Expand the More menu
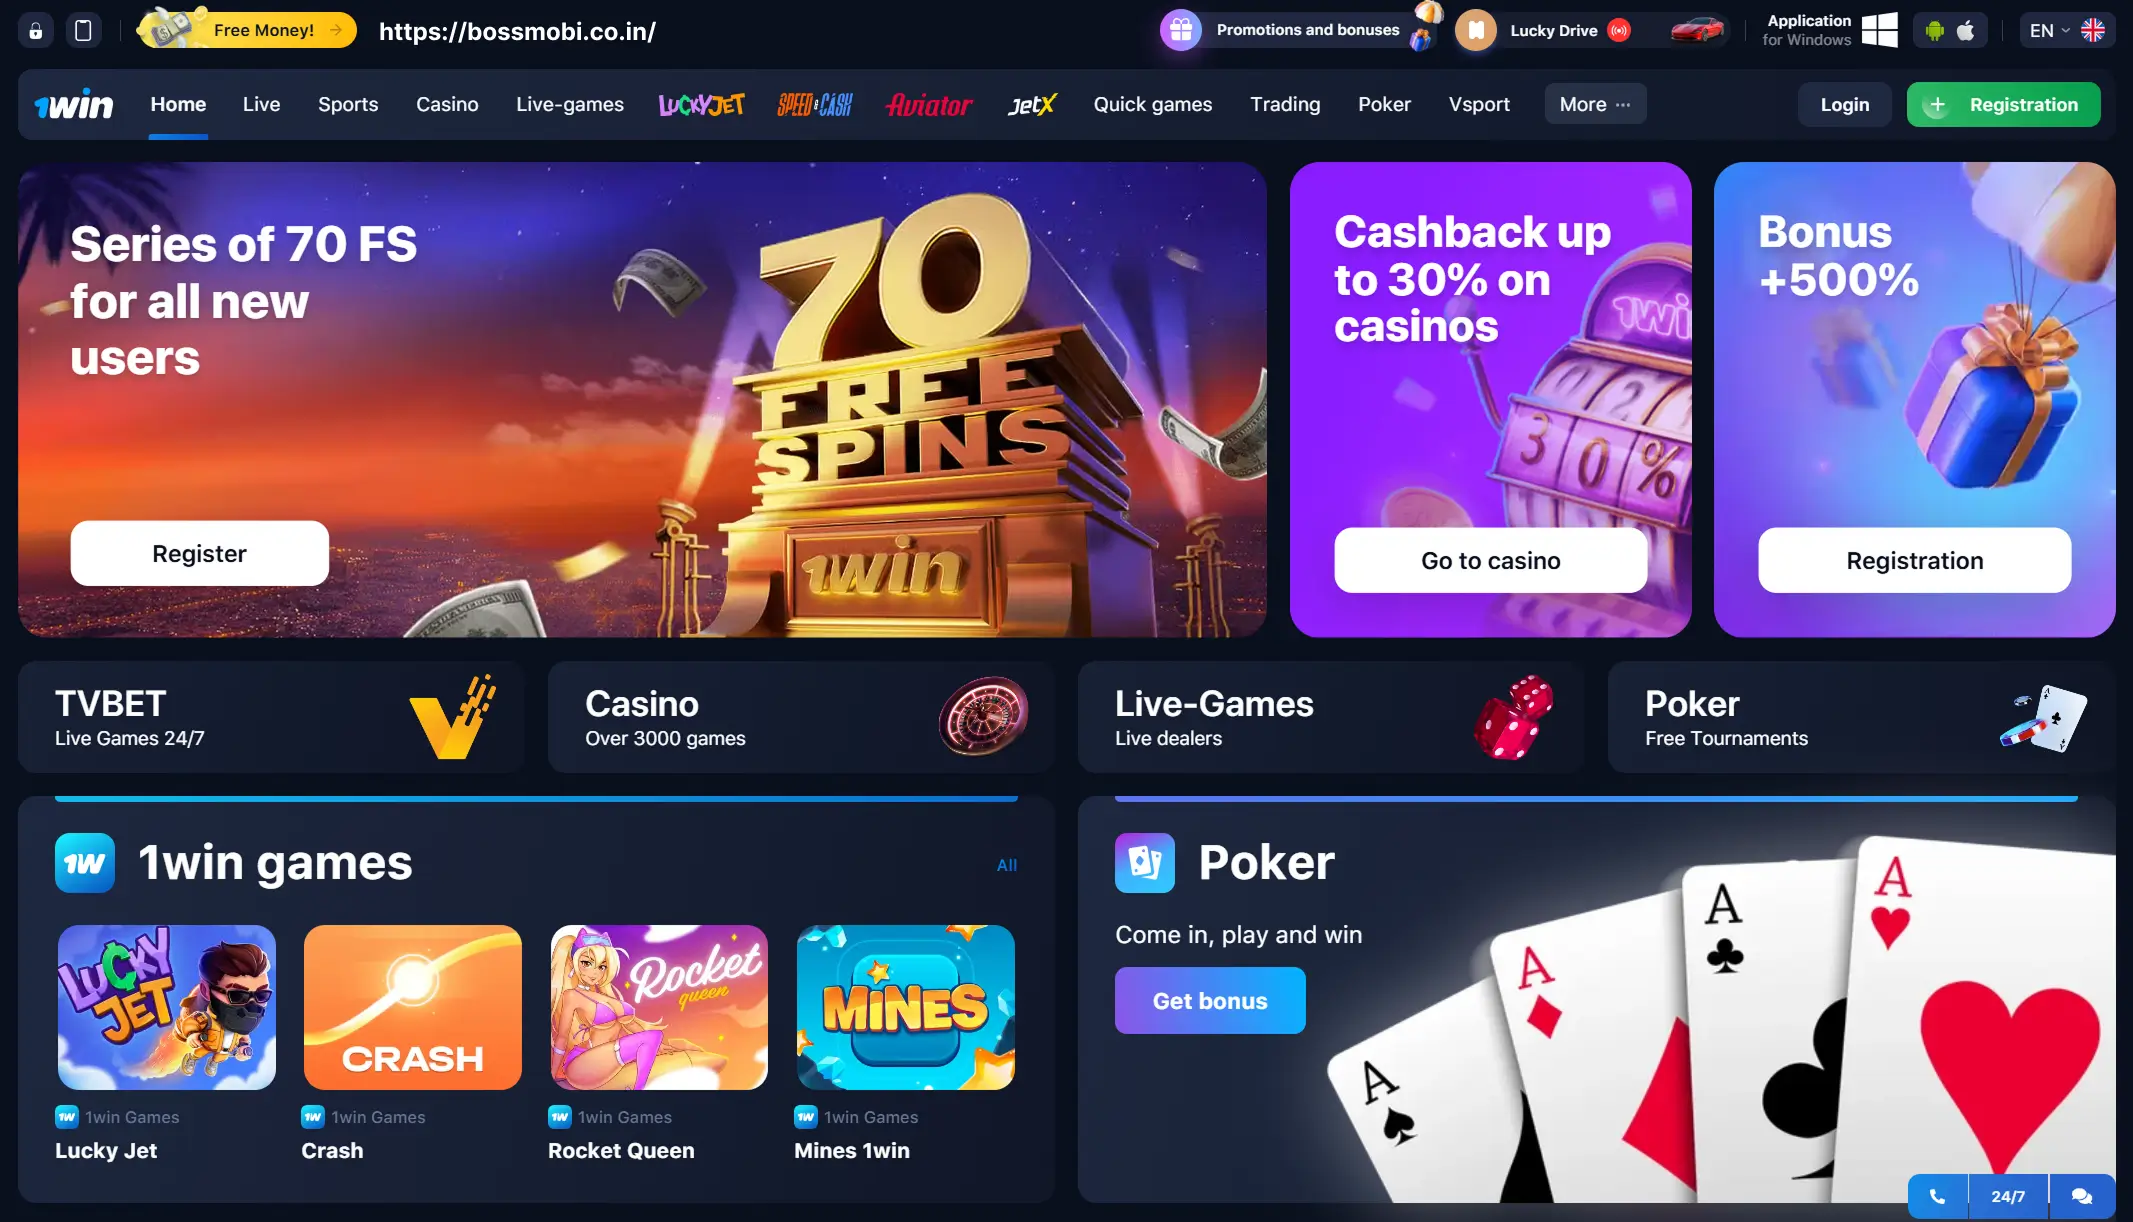 click(x=1595, y=104)
